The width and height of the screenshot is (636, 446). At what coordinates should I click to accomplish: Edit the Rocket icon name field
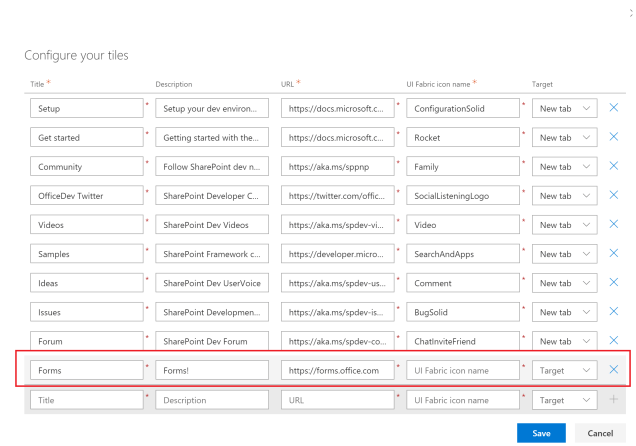coord(464,137)
